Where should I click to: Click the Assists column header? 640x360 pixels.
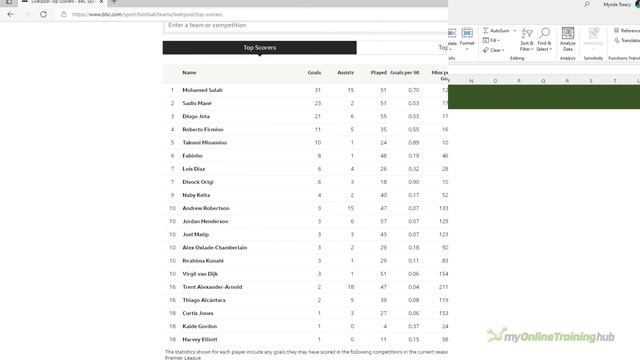tap(346, 73)
